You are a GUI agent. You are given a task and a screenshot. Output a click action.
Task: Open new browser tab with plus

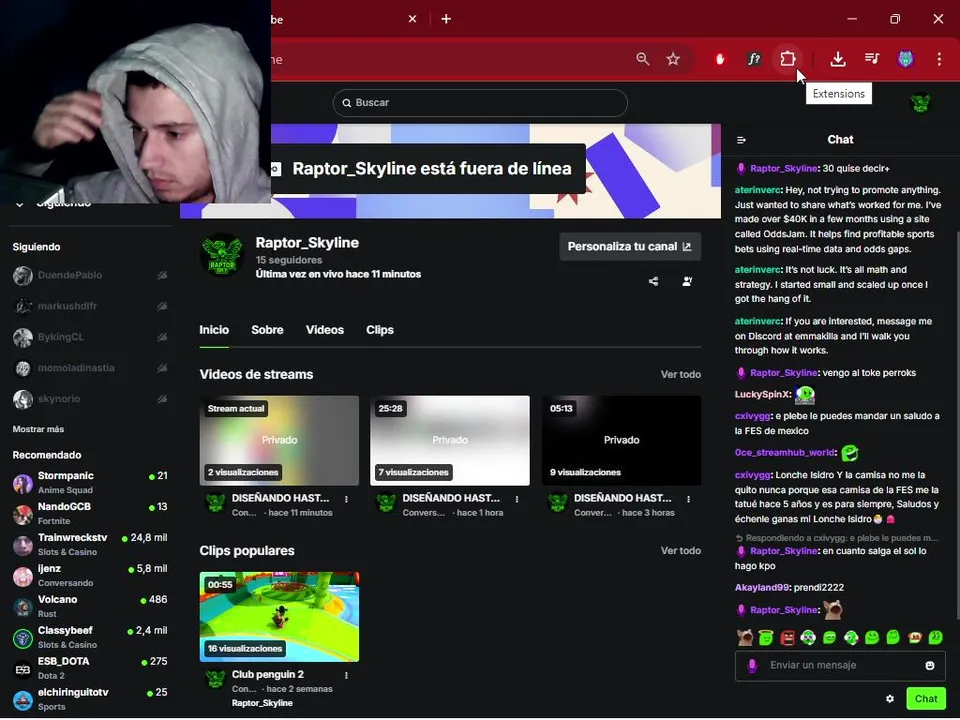pyautogui.click(x=446, y=19)
